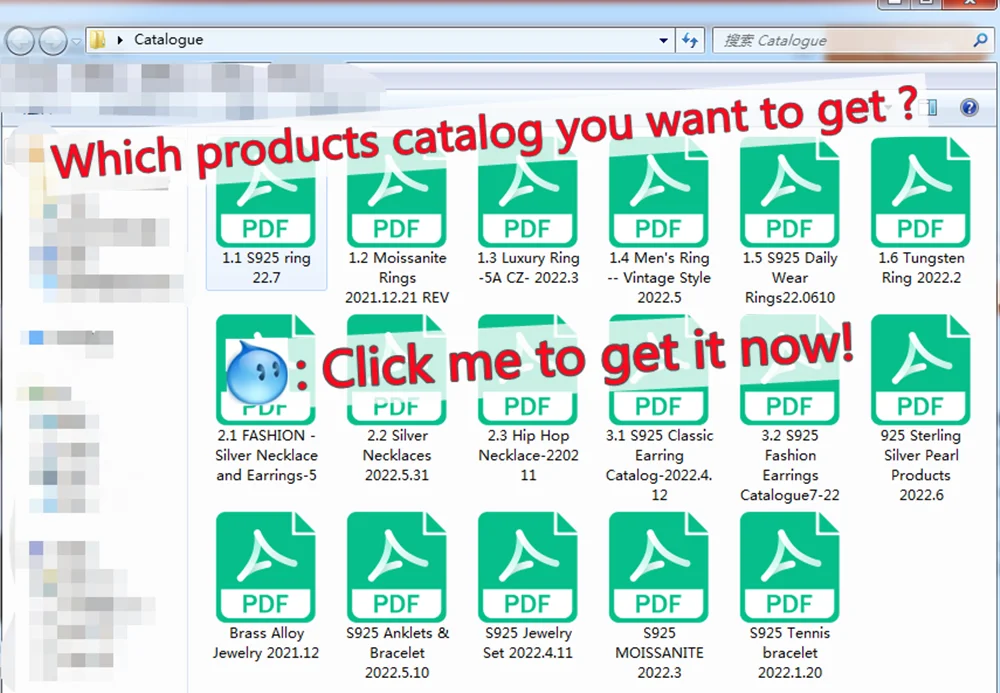Click the blue chat mascot icon
This screenshot has height=693, width=1000.
(x=257, y=372)
